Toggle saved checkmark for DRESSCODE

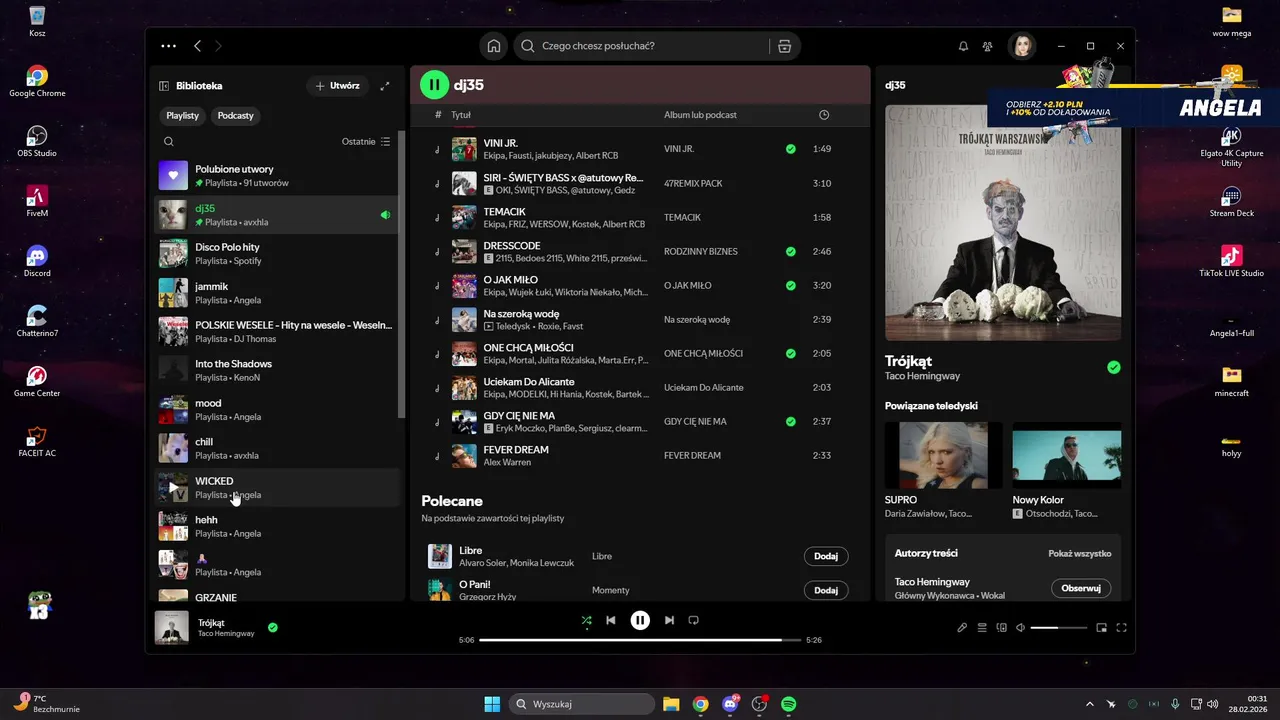pos(791,251)
